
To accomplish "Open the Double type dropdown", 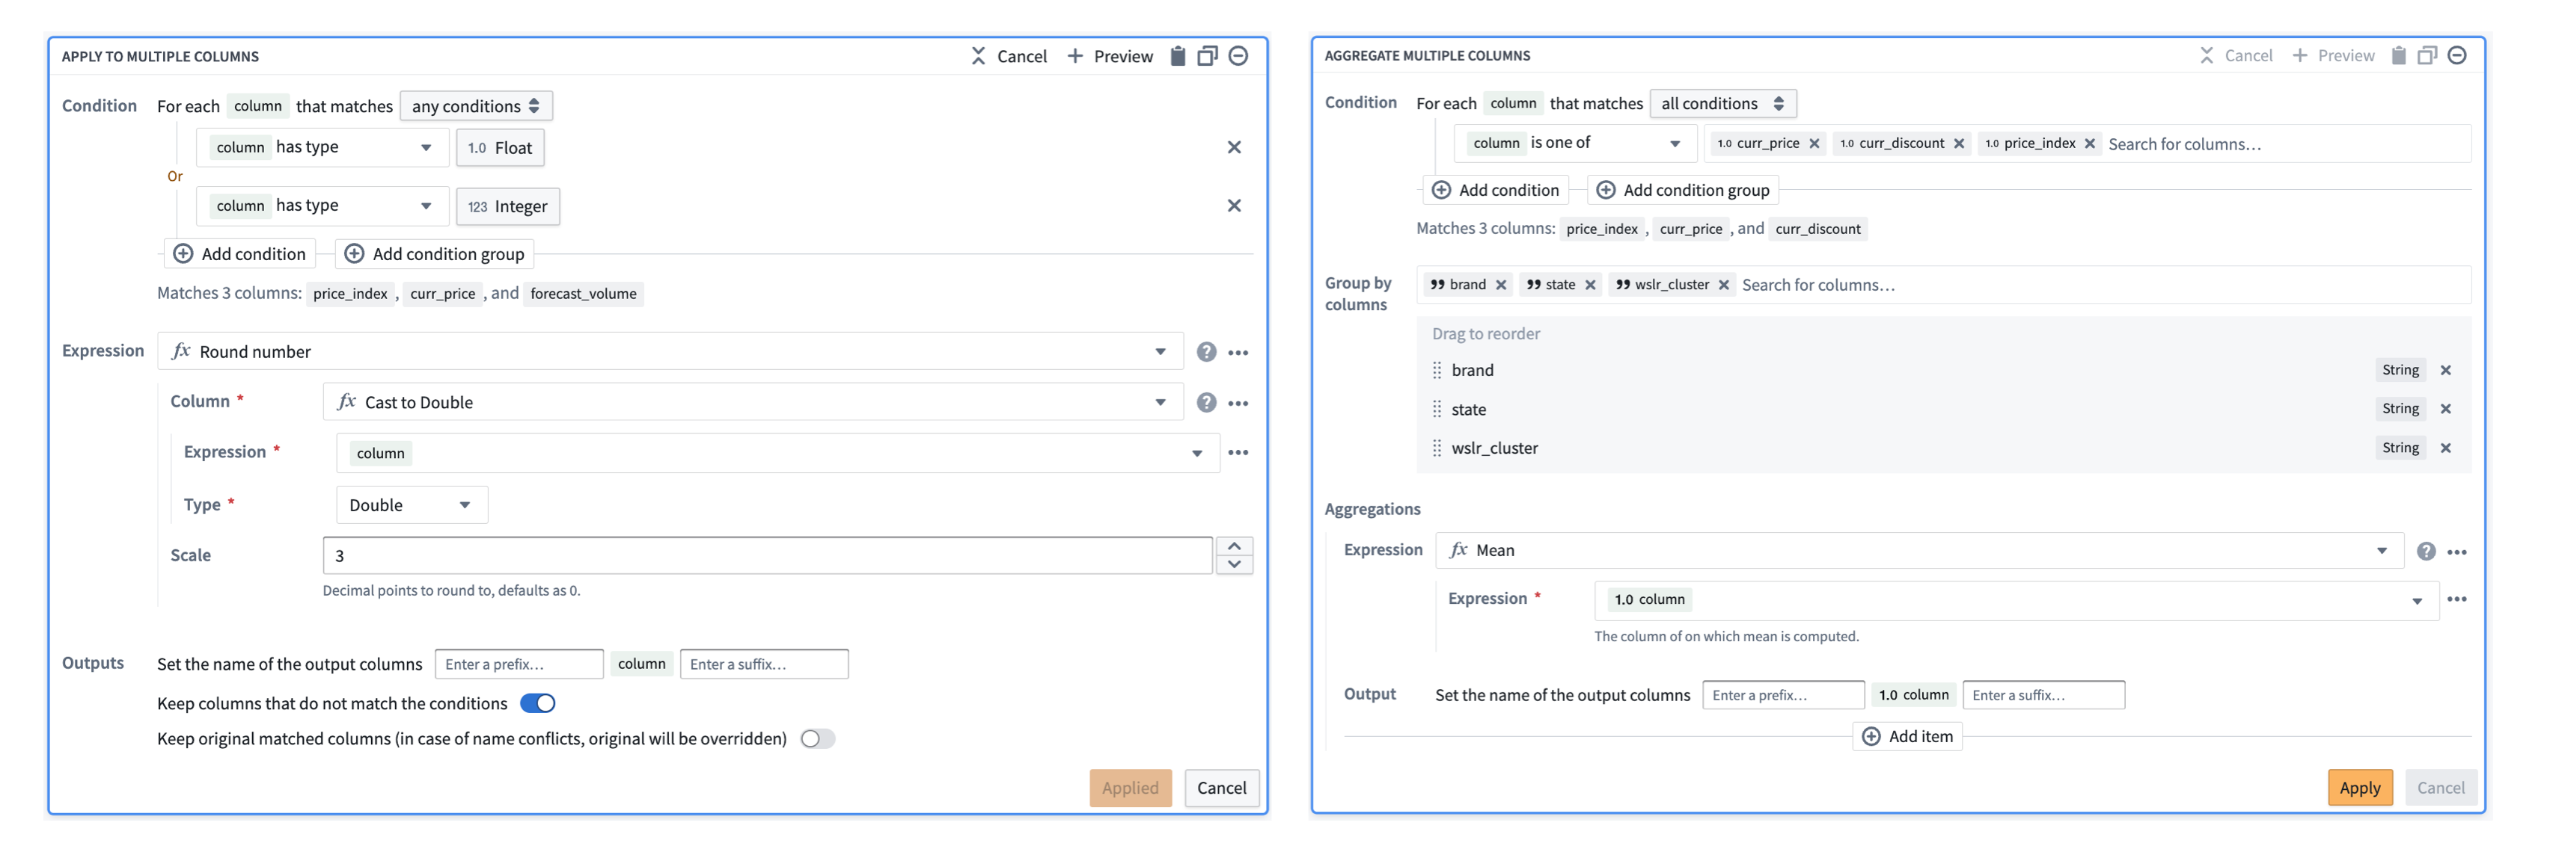I will (412, 505).
